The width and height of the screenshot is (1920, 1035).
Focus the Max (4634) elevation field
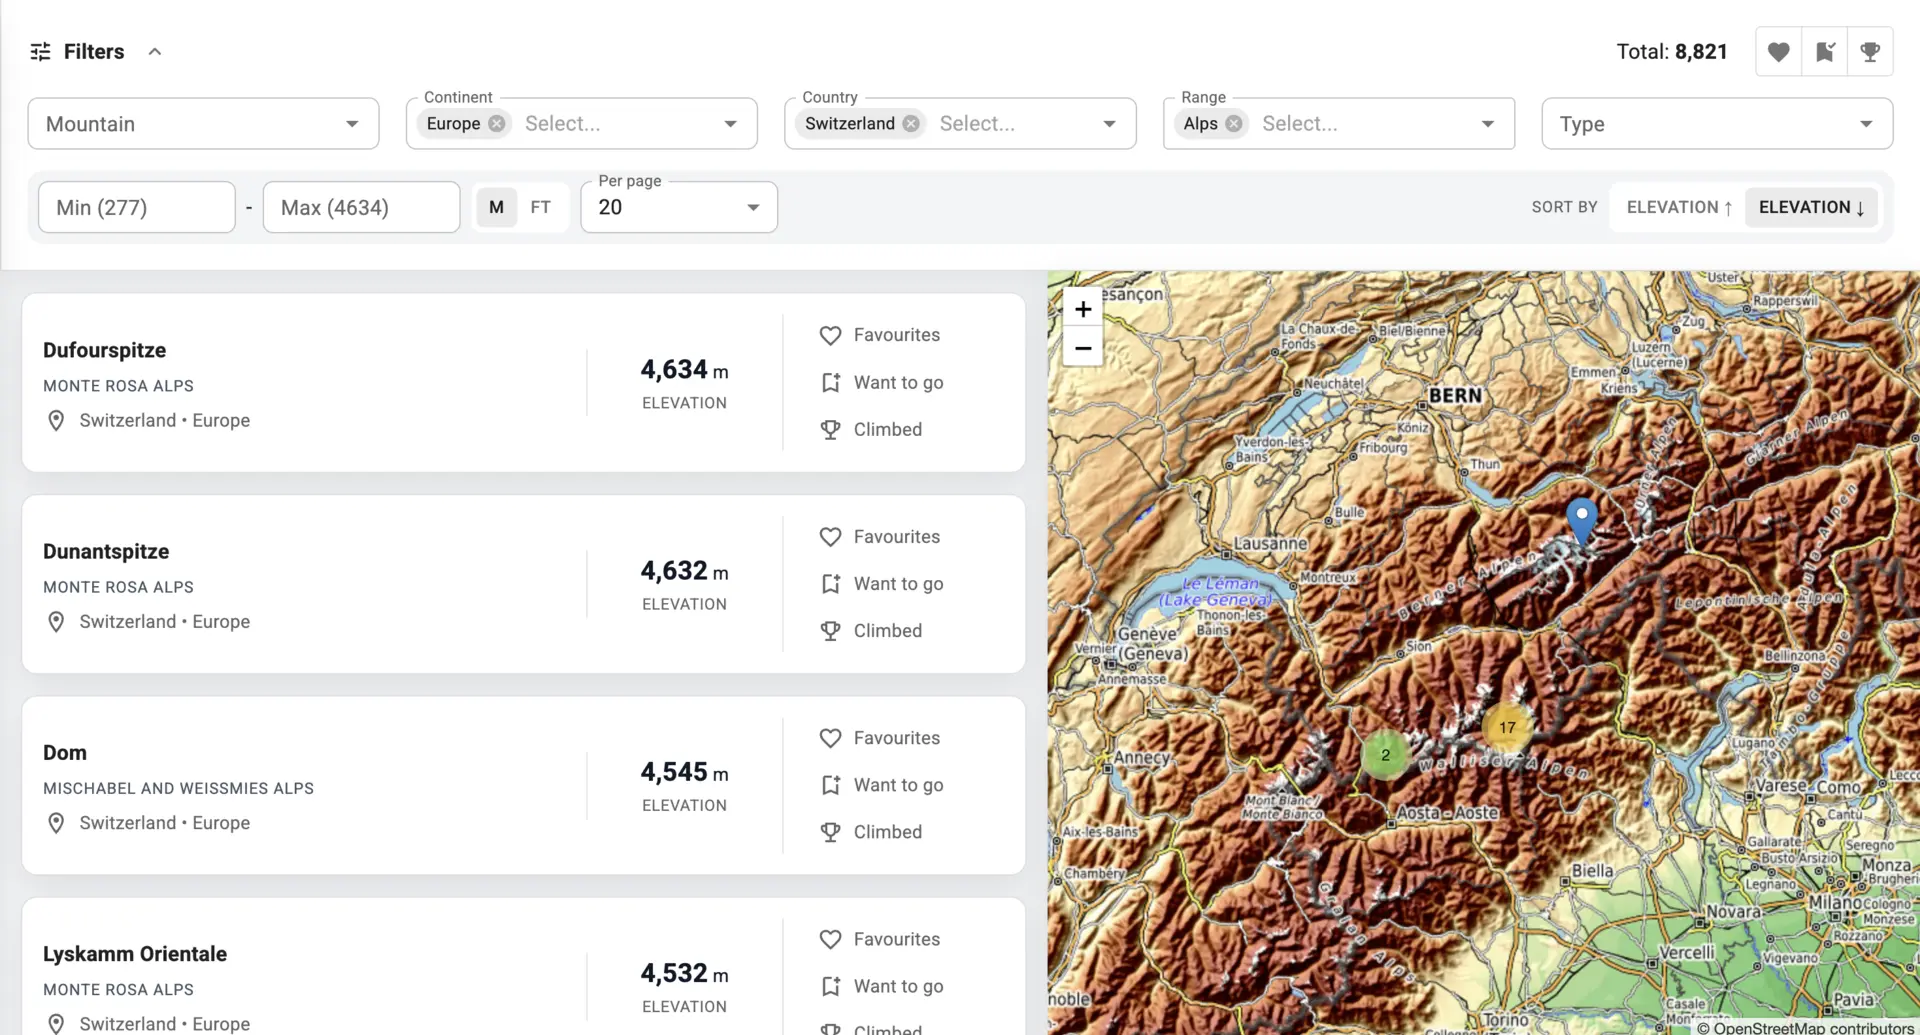[361, 207]
